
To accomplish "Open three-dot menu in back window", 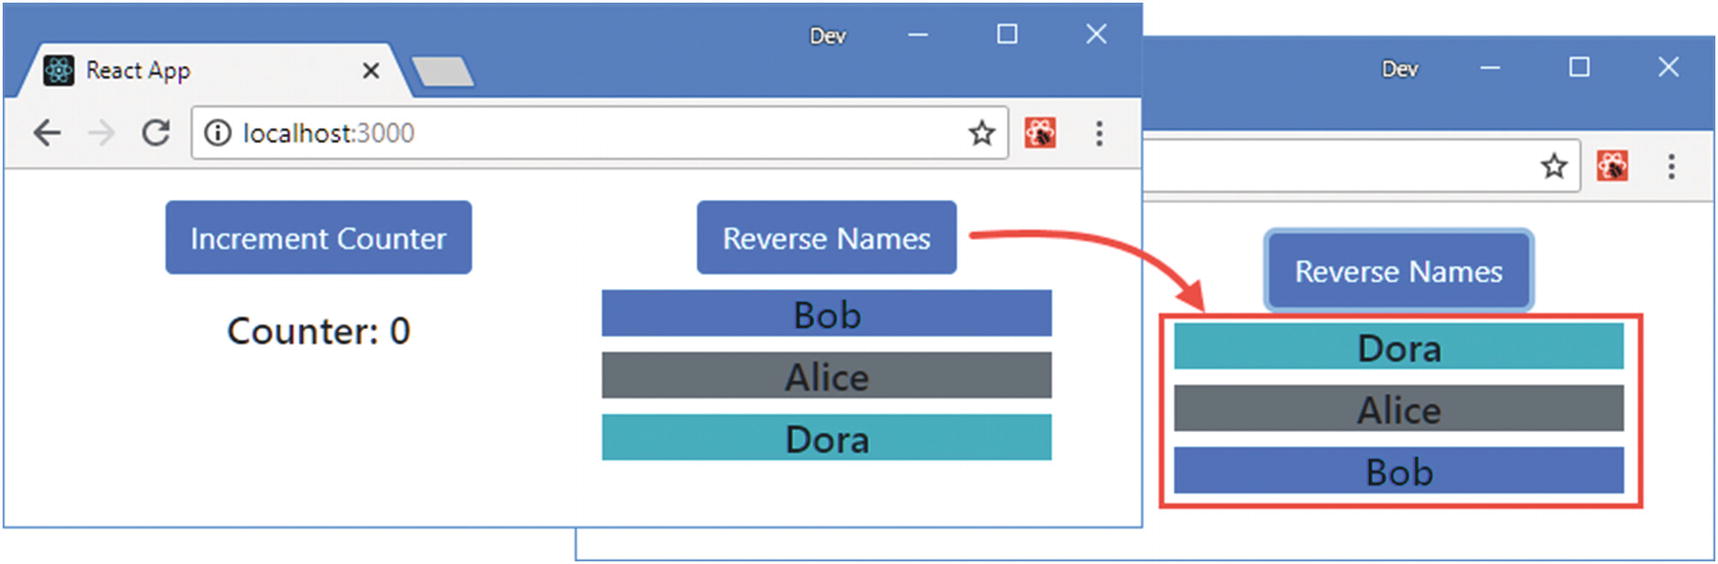I will [1671, 166].
